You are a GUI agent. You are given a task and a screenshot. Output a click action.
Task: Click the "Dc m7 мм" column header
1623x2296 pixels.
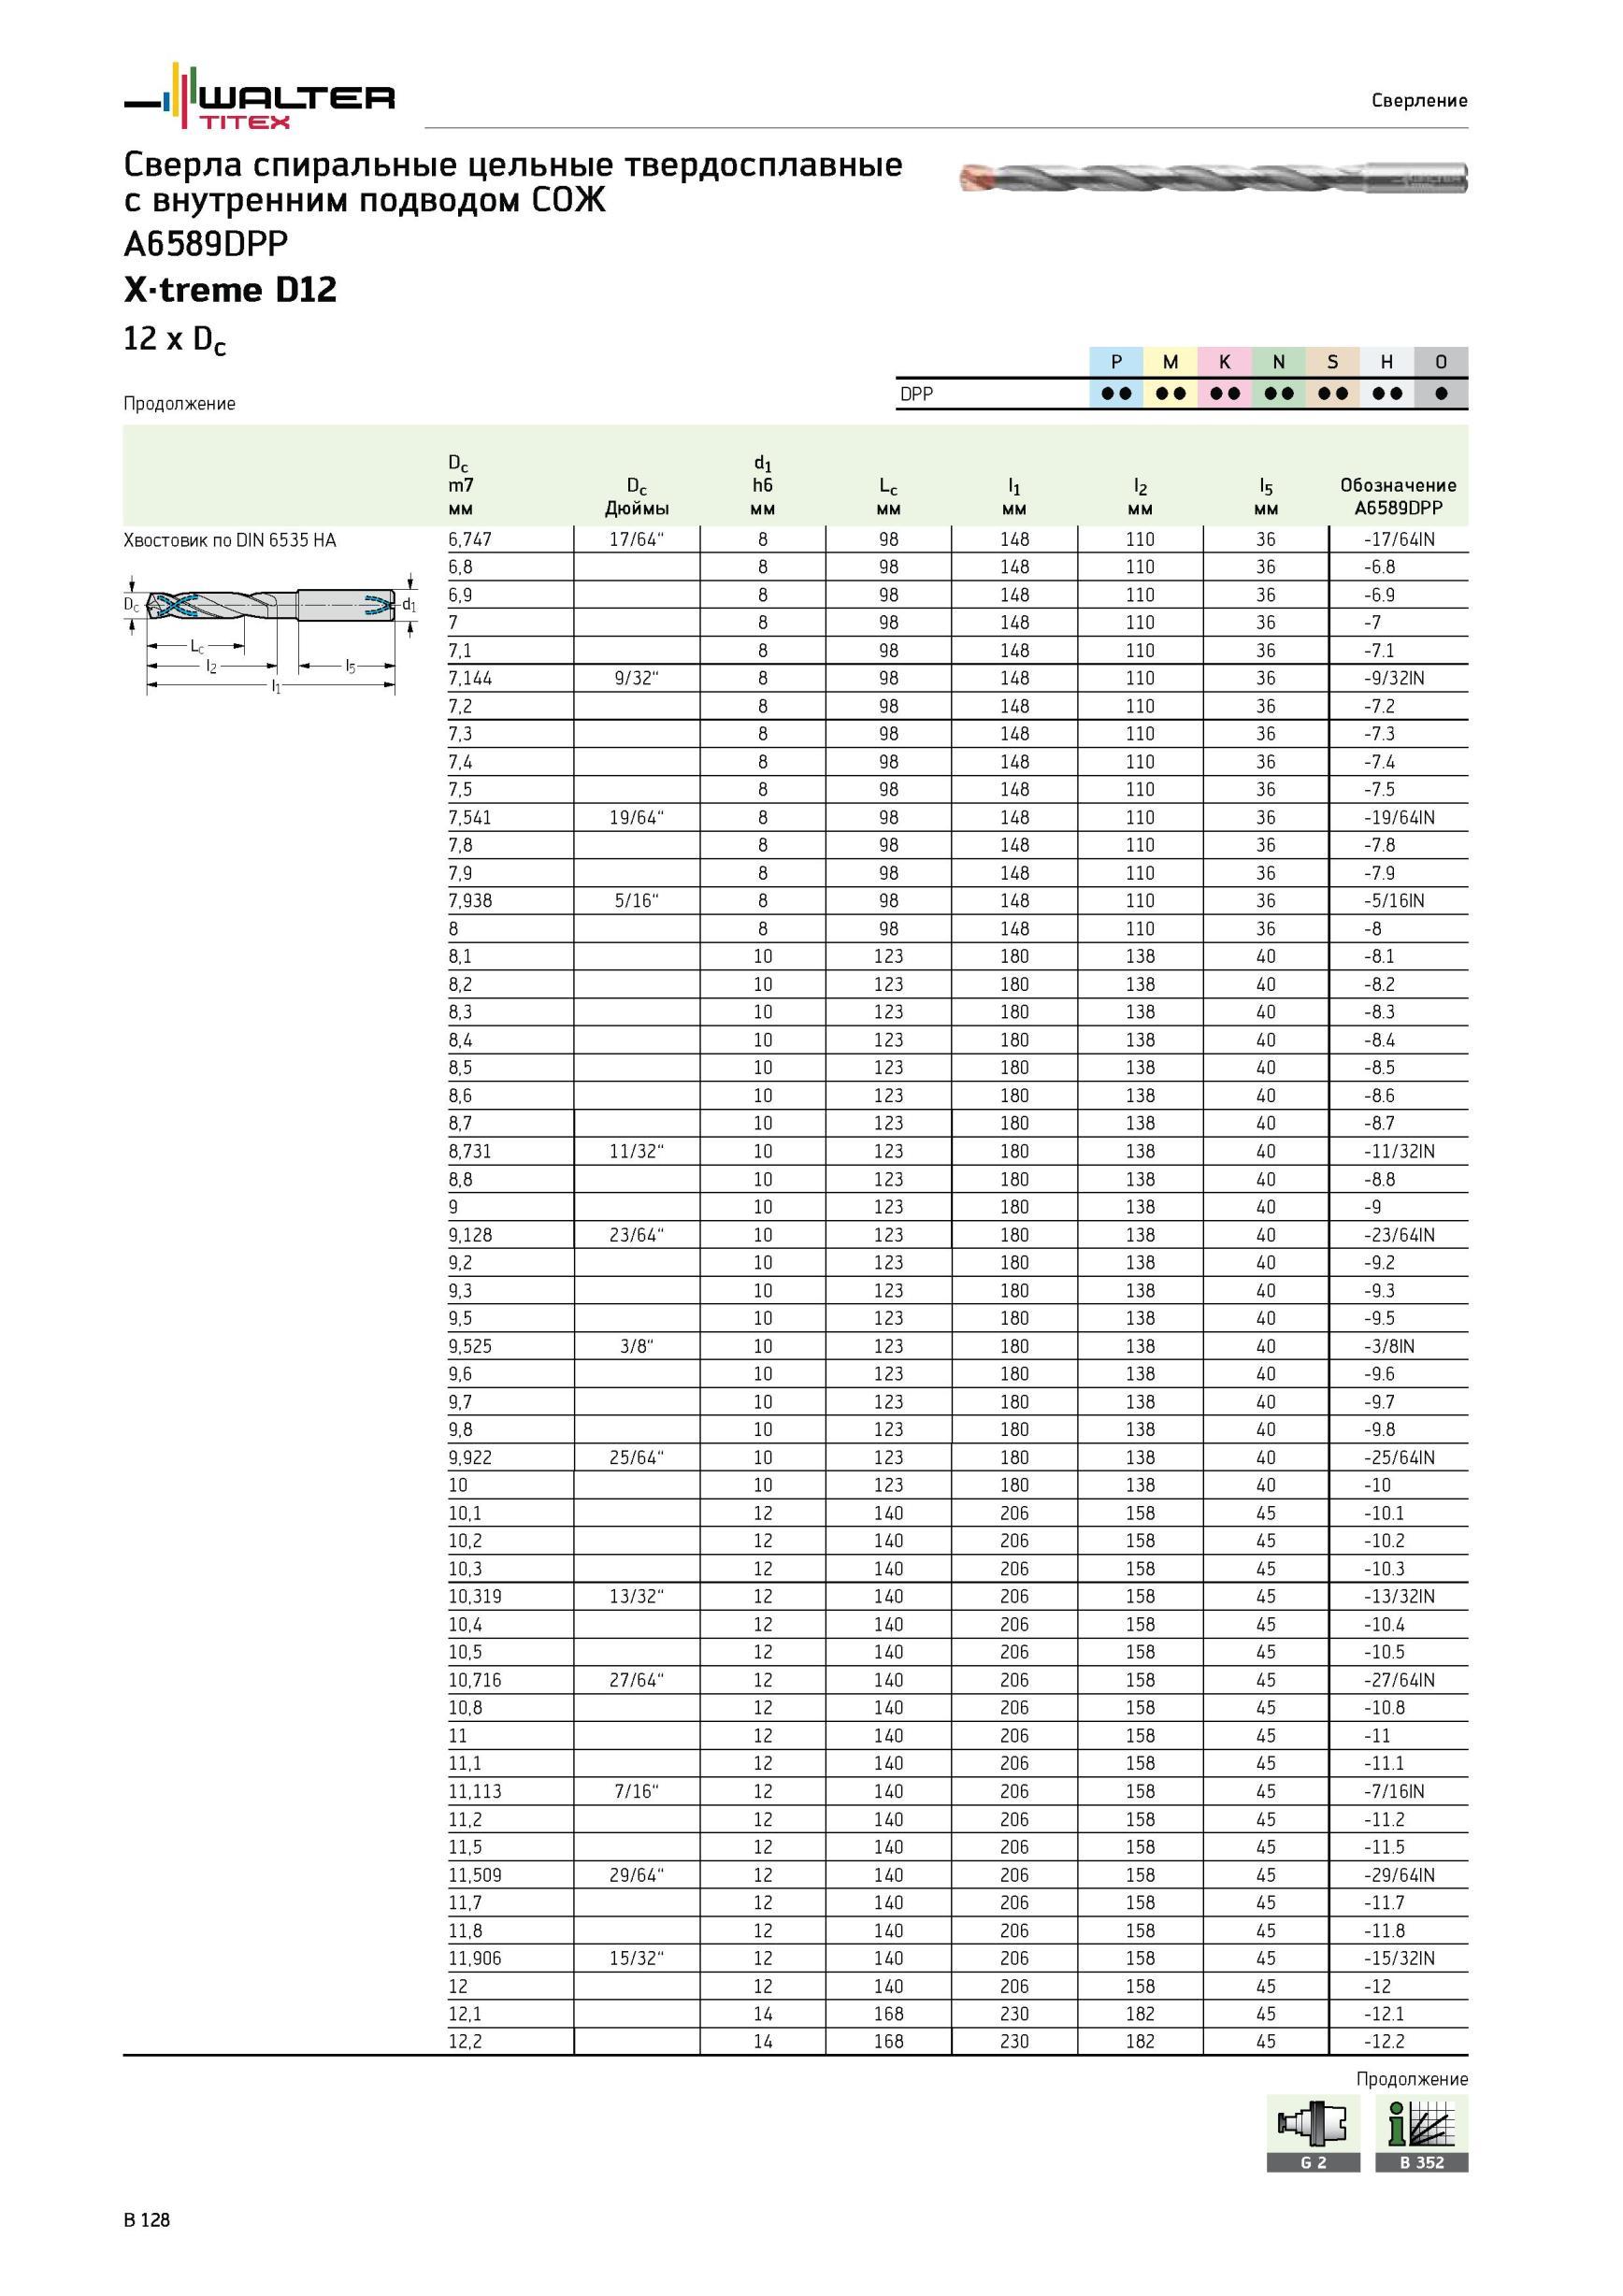(x=461, y=486)
